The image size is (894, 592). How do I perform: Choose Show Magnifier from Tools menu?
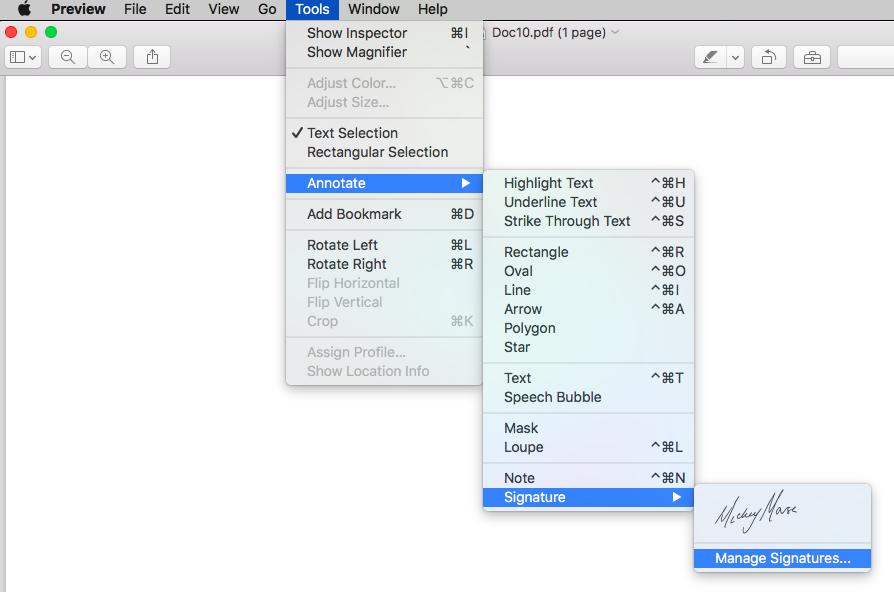[384, 52]
